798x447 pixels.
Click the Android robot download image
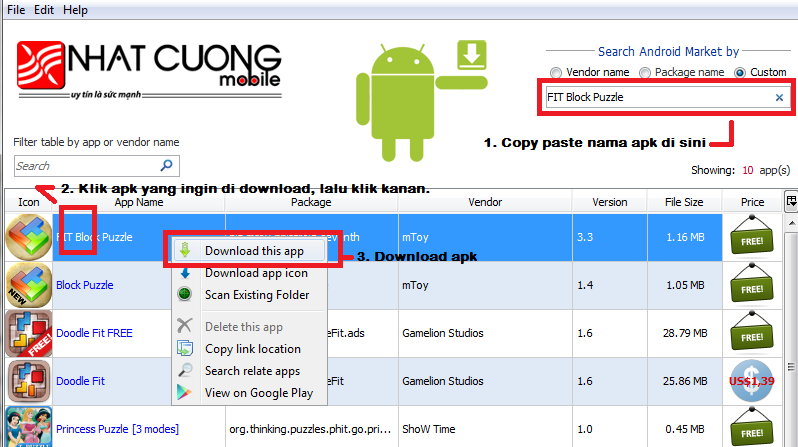(421, 101)
